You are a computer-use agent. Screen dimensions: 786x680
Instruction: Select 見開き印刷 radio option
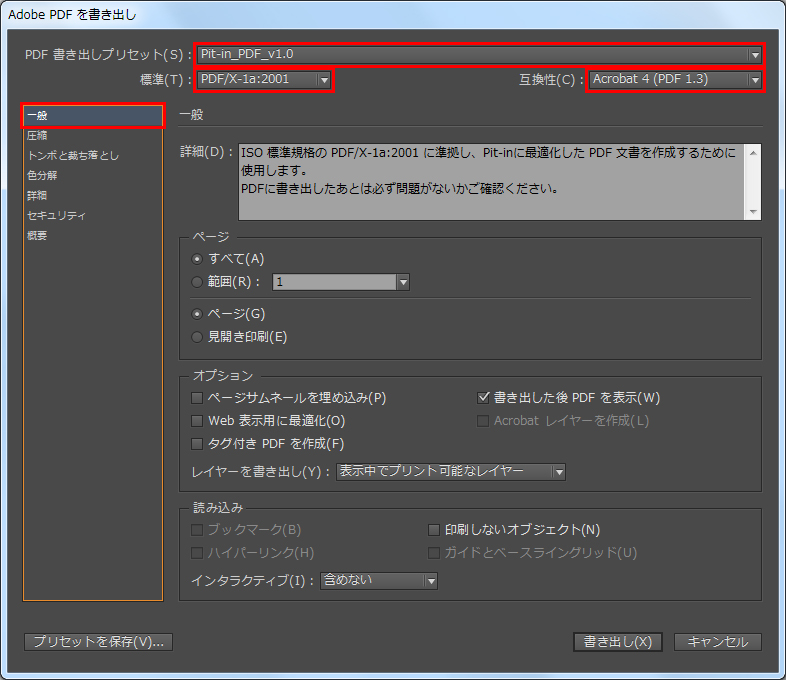[x=197, y=337]
